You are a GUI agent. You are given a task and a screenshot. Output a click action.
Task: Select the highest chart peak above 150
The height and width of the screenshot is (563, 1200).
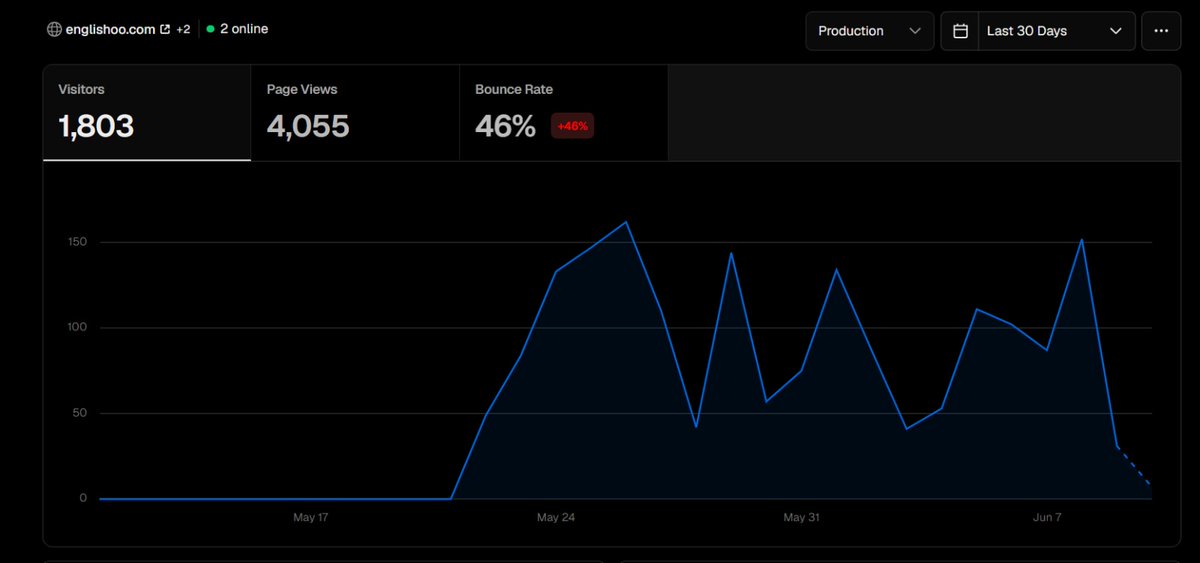(626, 222)
